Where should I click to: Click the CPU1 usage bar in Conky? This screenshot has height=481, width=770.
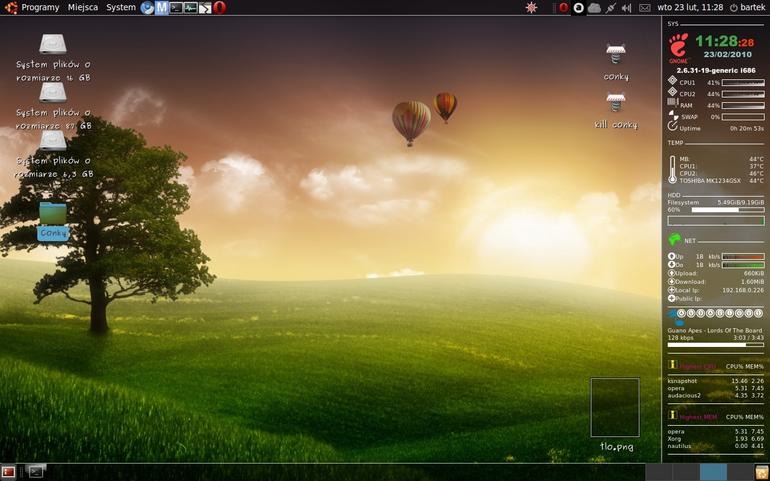(x=743, y=83)
